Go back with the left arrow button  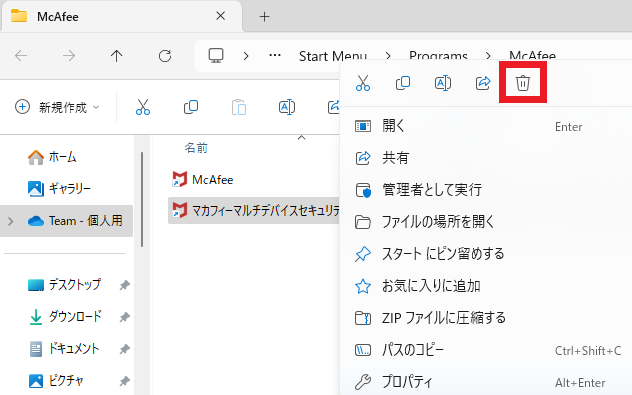21,56
